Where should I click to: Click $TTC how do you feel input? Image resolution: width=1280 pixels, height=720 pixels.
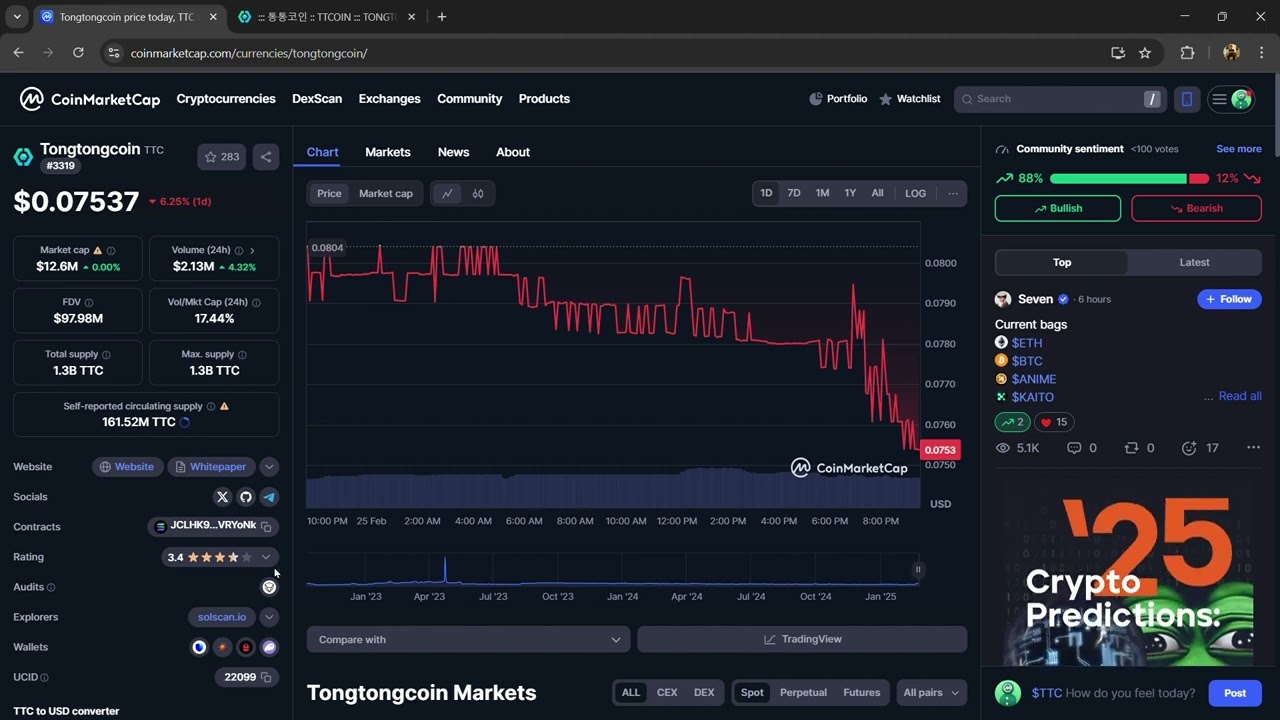click(1115, 693)
